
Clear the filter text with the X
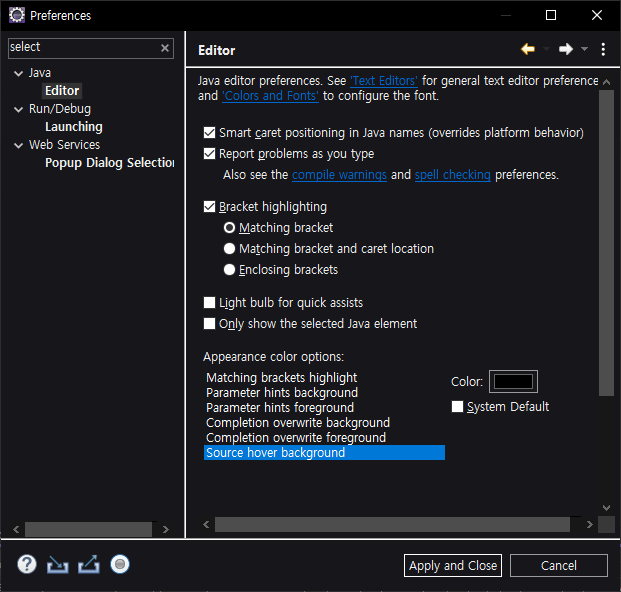(165, 48)
